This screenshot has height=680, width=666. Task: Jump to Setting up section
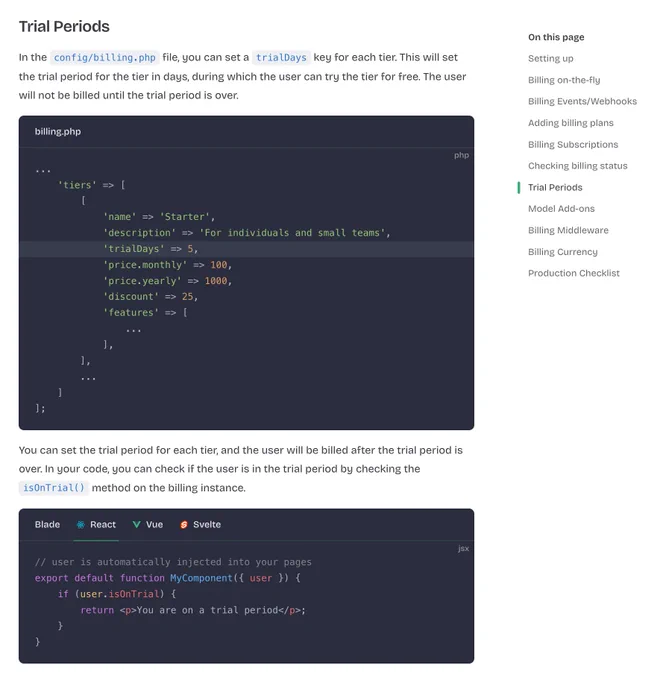click(x=551, y=59)
